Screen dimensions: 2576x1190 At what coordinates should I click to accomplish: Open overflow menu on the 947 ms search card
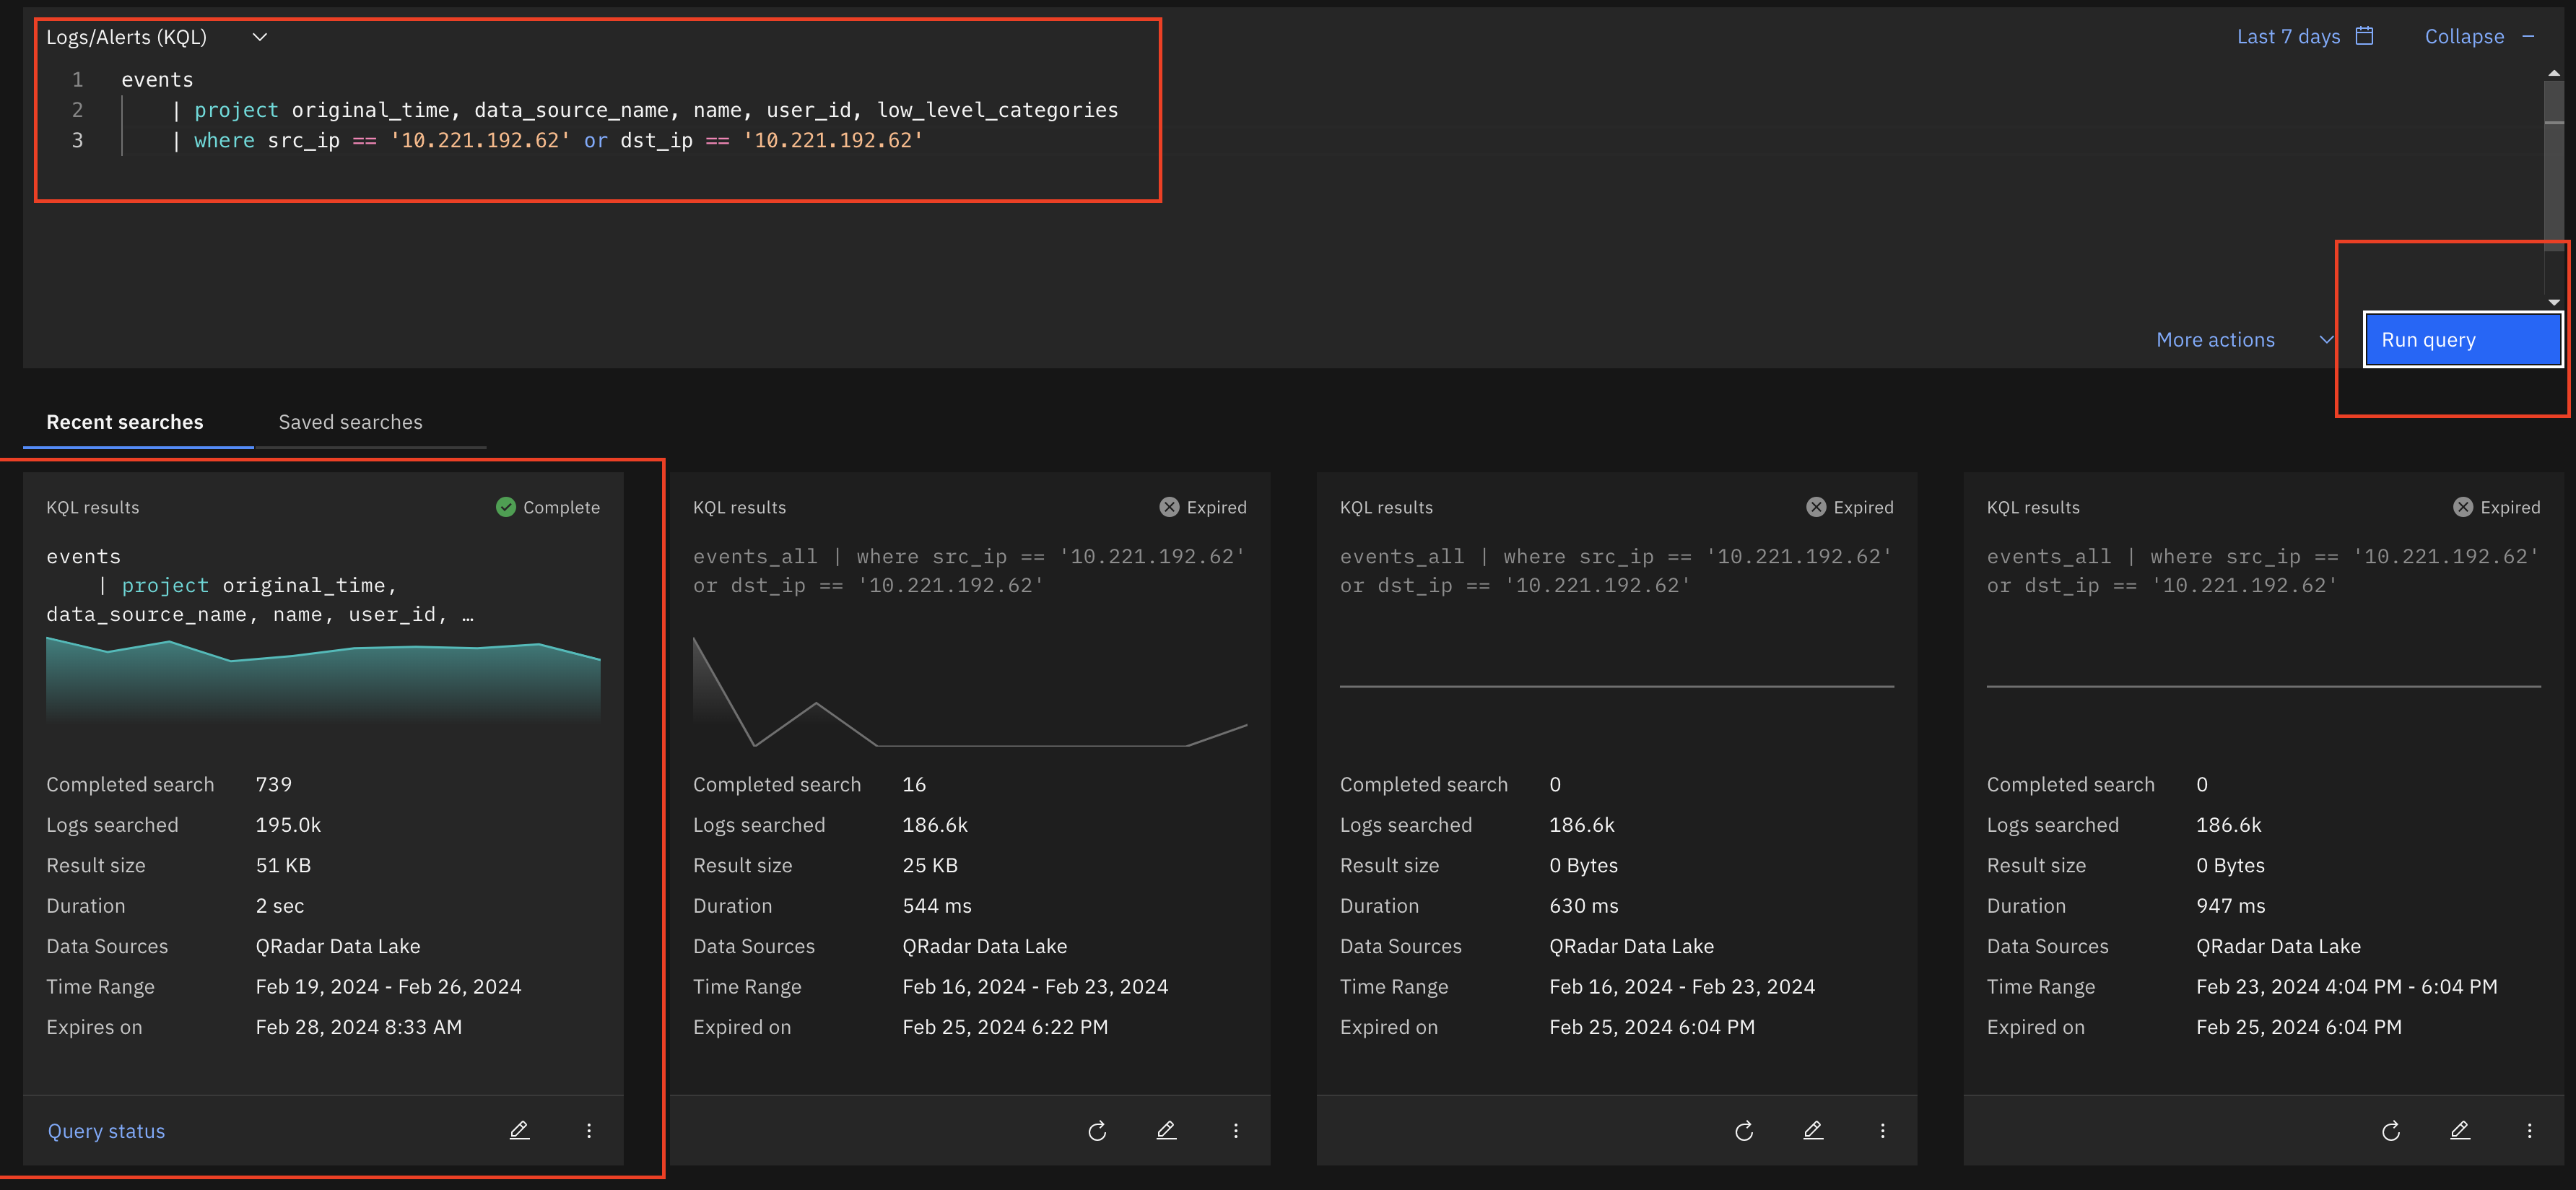[2530, 1131]
